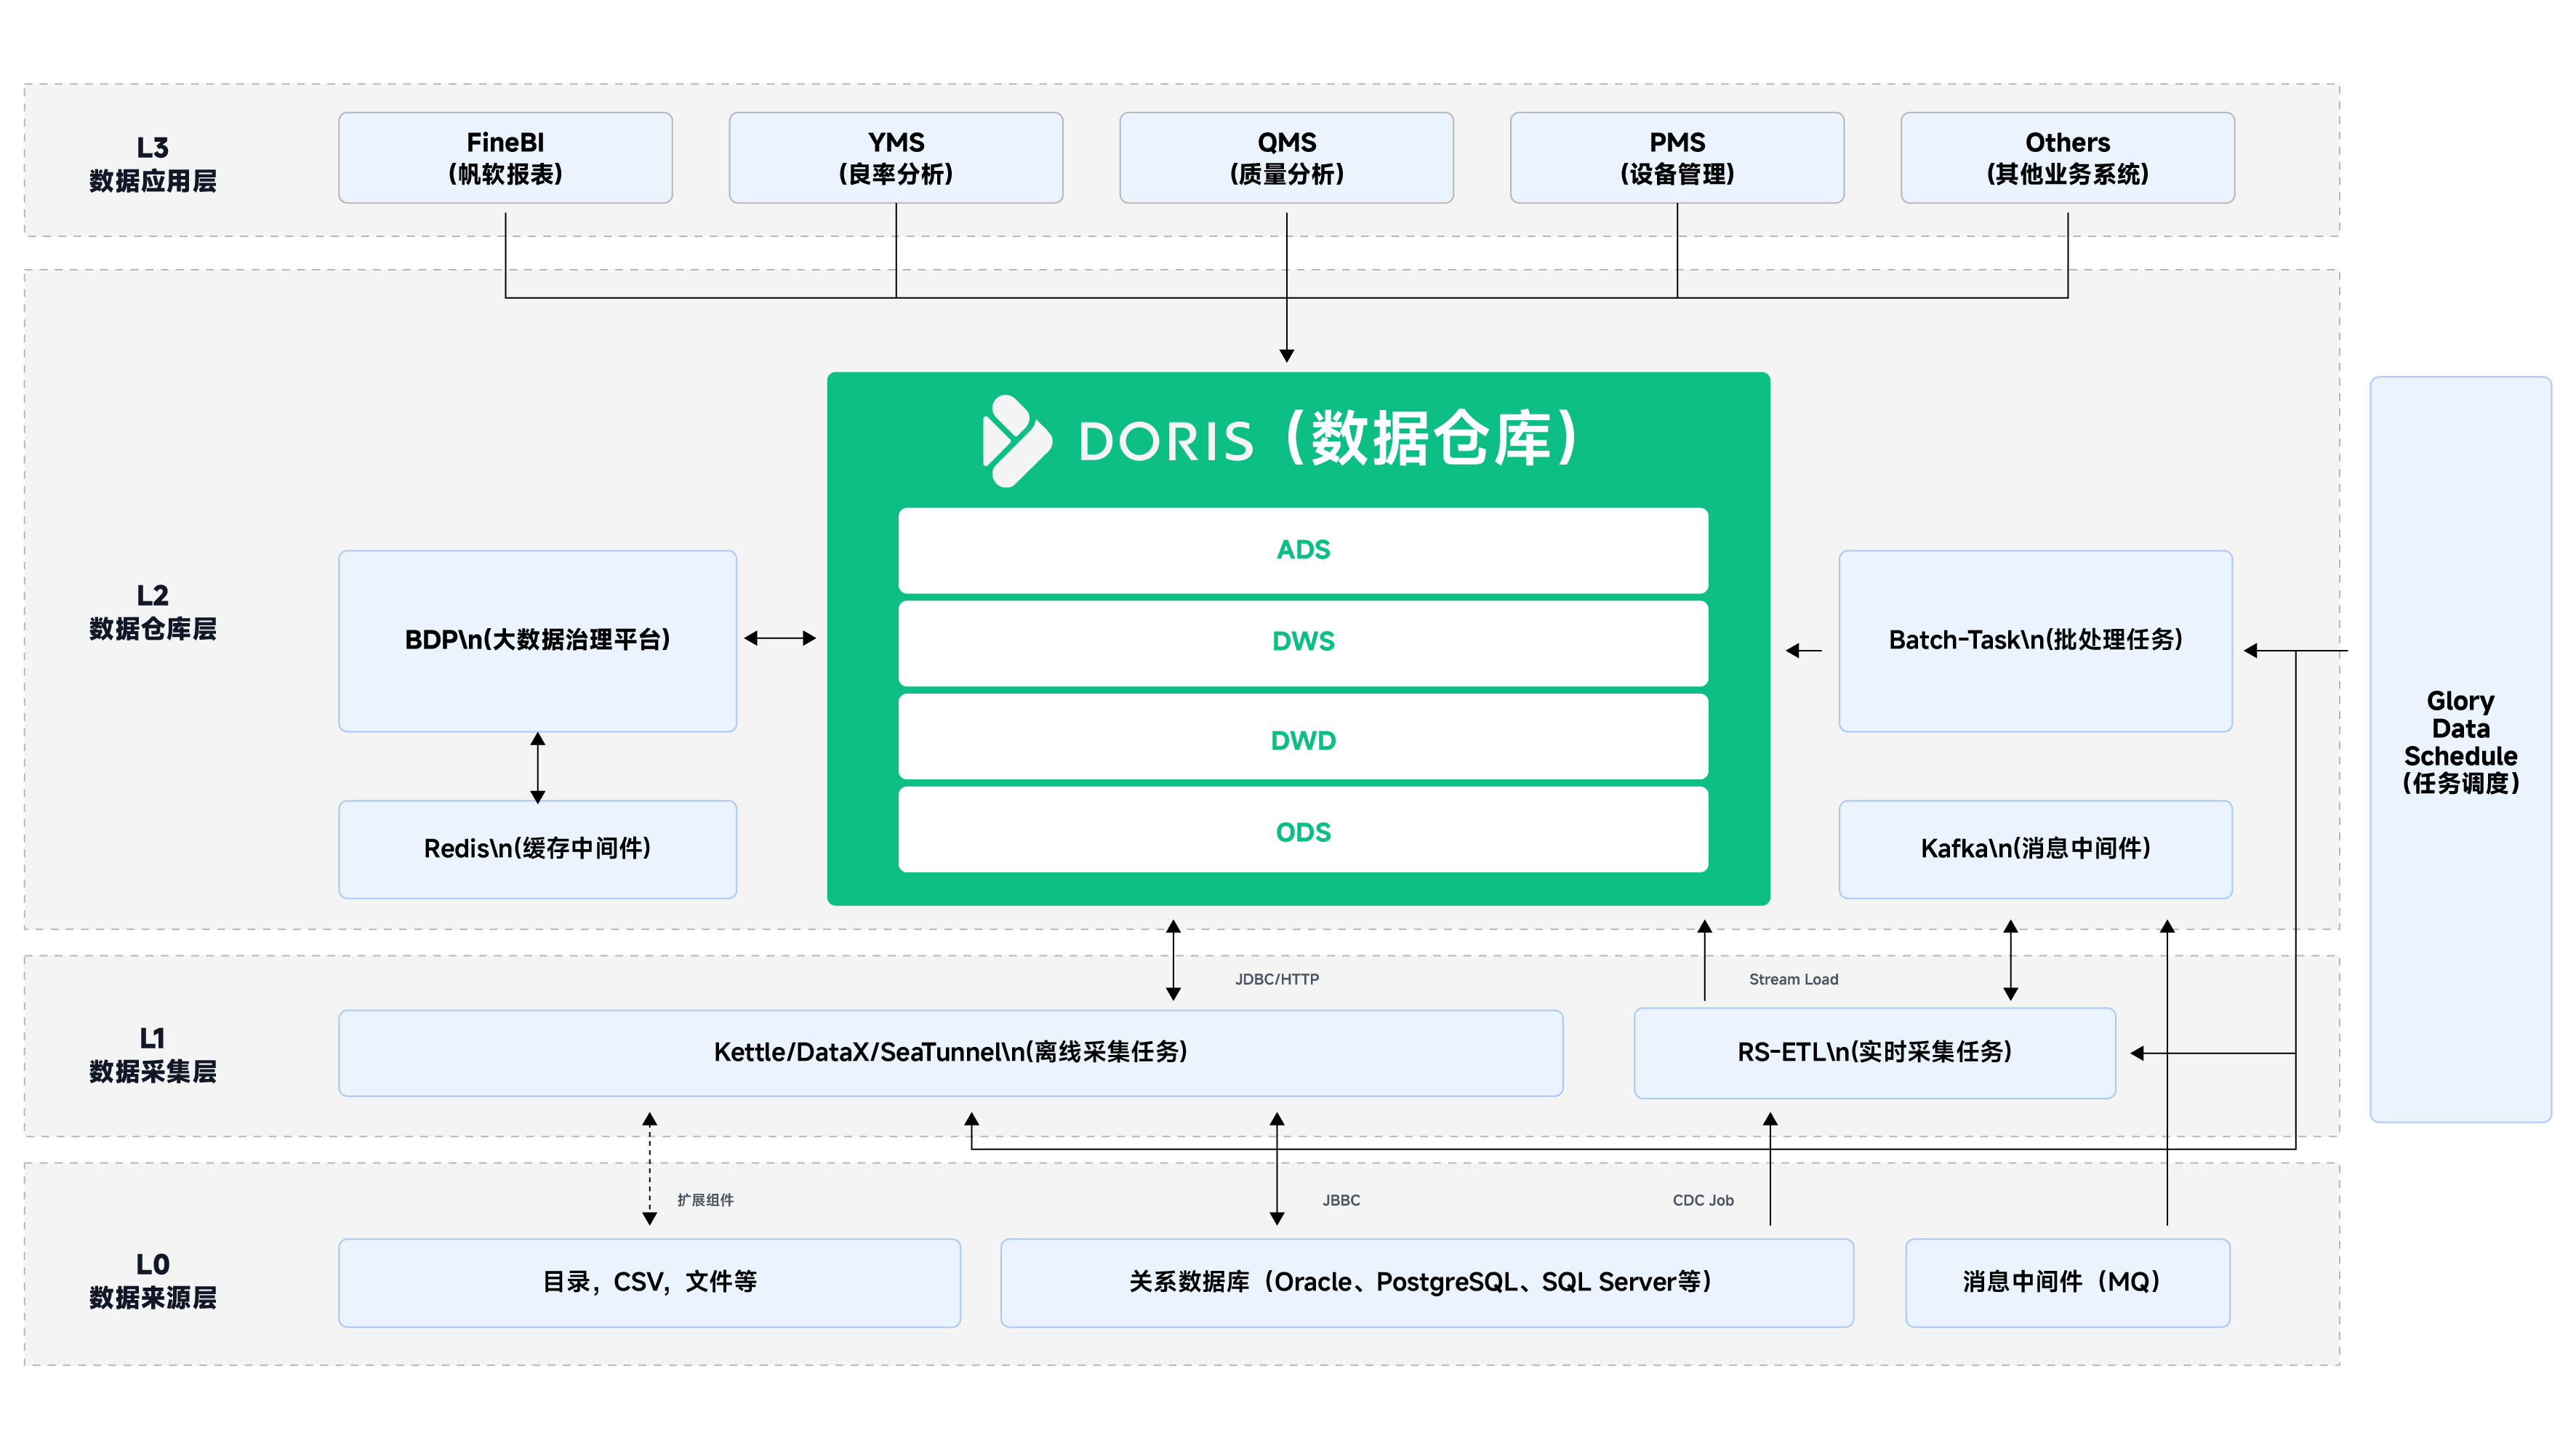Click the QMS quality analysis box
The width and height of the screenshot is (2576, 1449).
[1286, 158]
